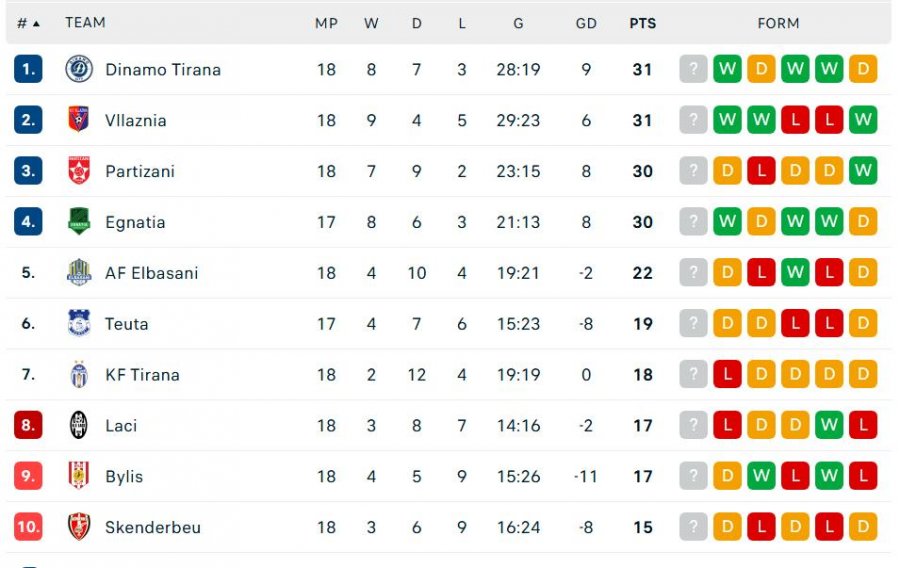Click KF Tirana's red L form badge

[727, 374]
